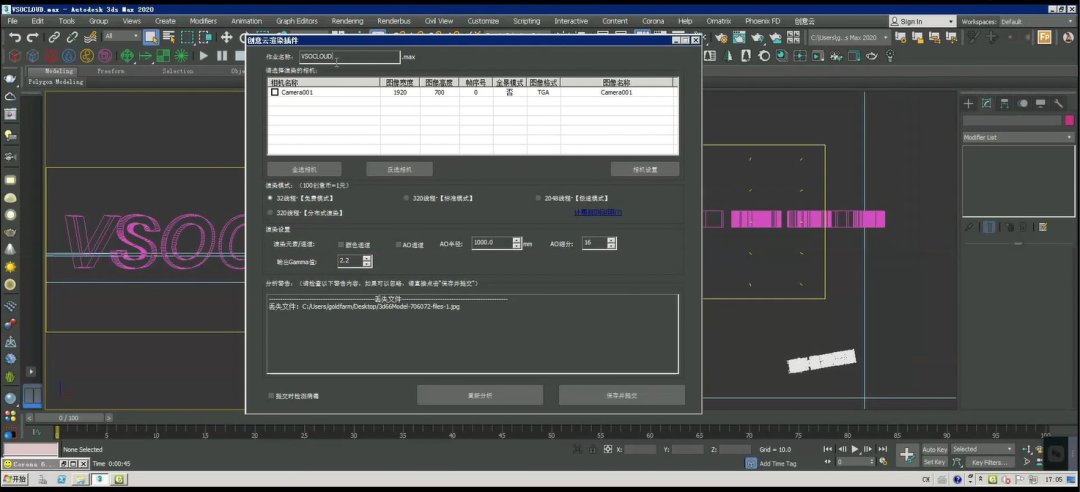Click the Undo arrow in main toolbar

point(14,37)
